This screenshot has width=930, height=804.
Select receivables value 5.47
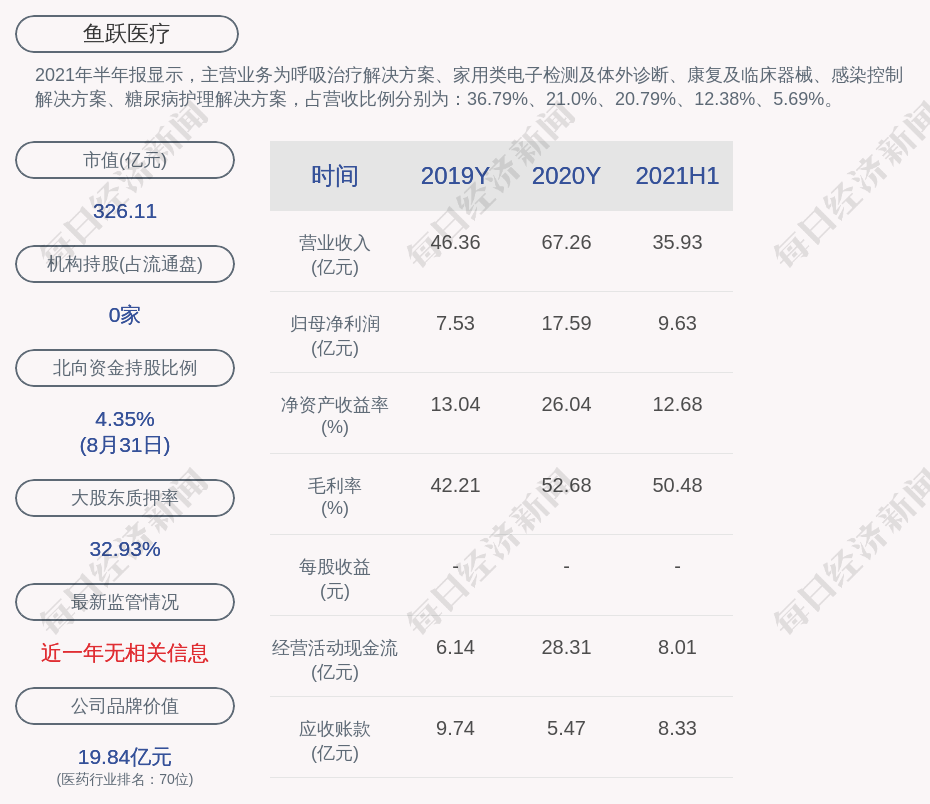566,729
